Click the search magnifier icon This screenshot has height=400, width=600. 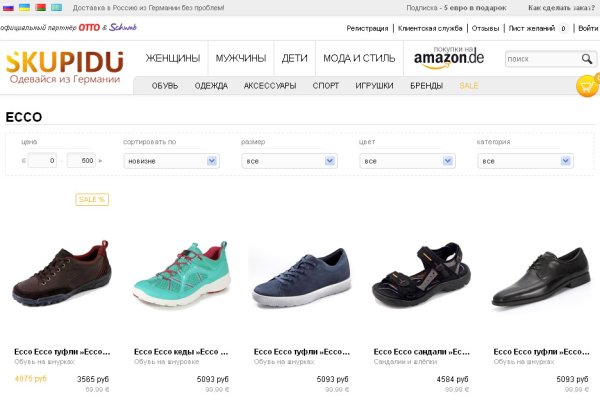[586, 59]
